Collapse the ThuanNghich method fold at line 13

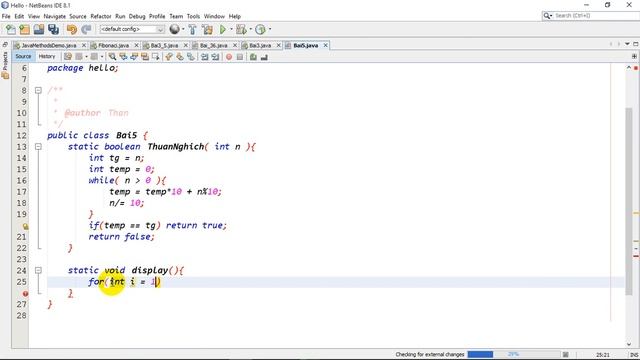38,147
